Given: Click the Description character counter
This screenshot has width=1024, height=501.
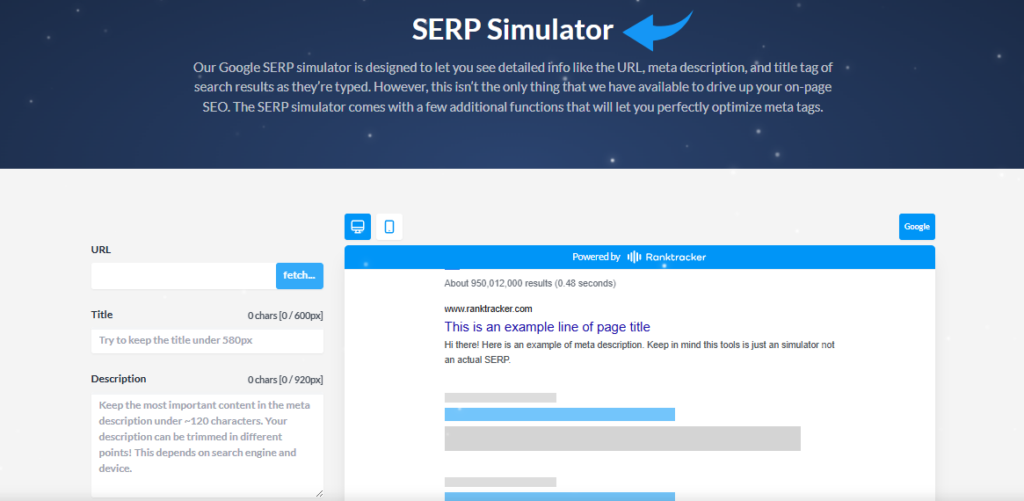Looking at the screenshot, I should 285,380.
